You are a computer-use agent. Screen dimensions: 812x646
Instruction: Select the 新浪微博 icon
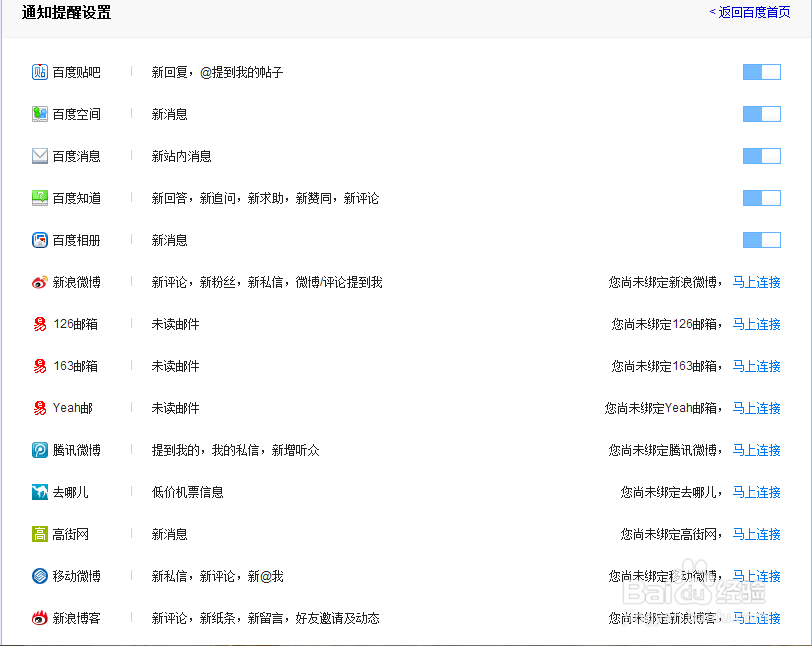point(37,282)
